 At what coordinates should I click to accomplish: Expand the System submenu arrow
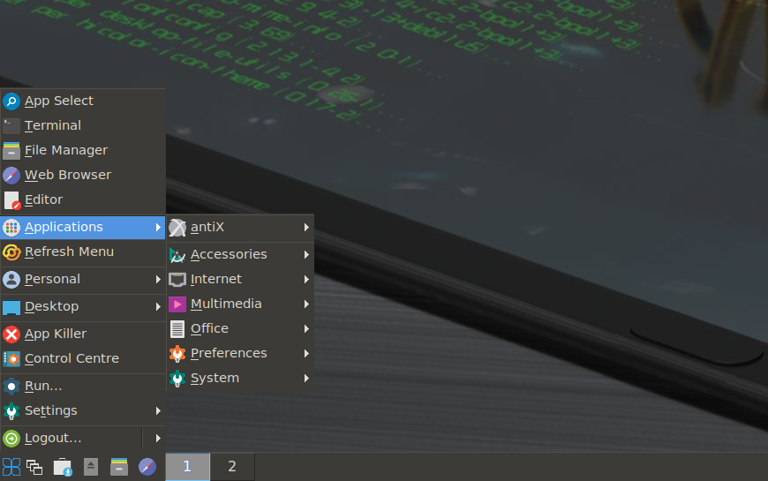(x=306, y=378)
